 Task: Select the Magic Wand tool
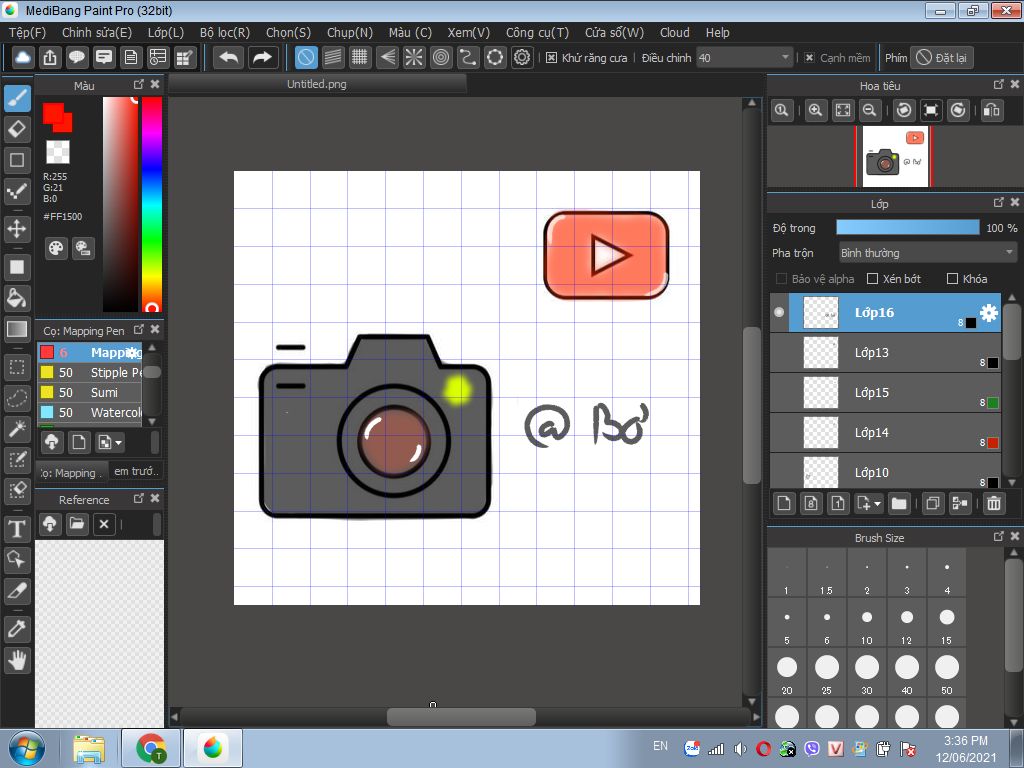[17, 429]
